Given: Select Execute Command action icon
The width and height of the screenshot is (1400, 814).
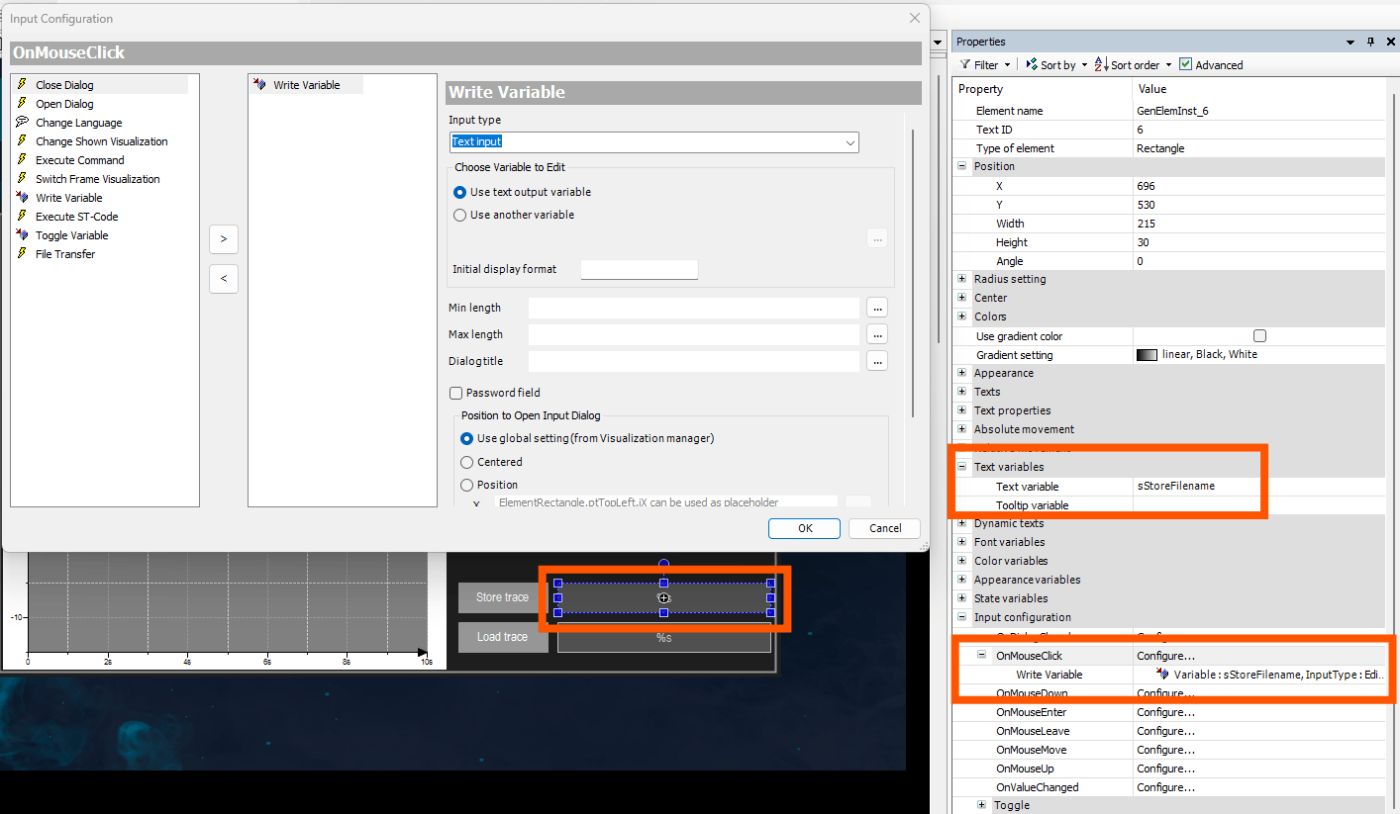Looking at the screenshot, I should pos(21,160).
